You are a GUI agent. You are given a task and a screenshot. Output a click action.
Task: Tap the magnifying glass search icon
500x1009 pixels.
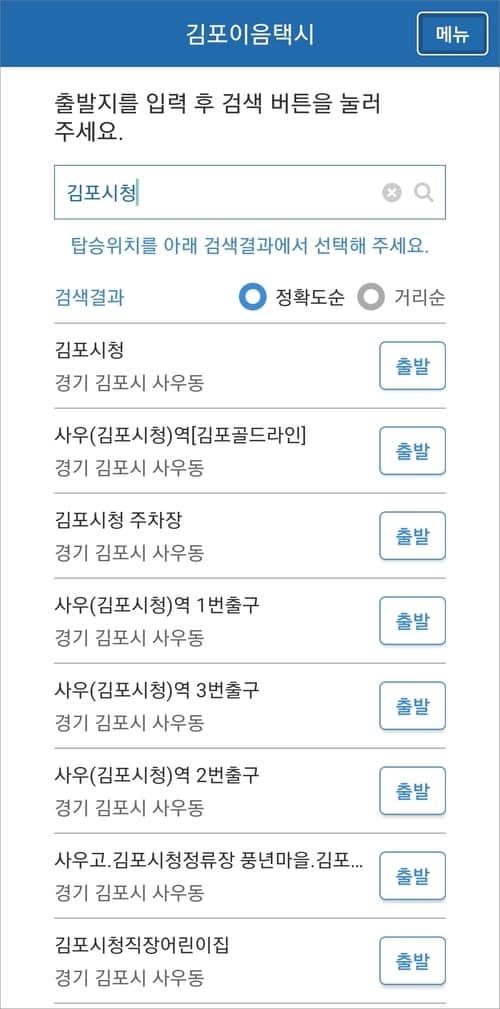pos(423,192)
